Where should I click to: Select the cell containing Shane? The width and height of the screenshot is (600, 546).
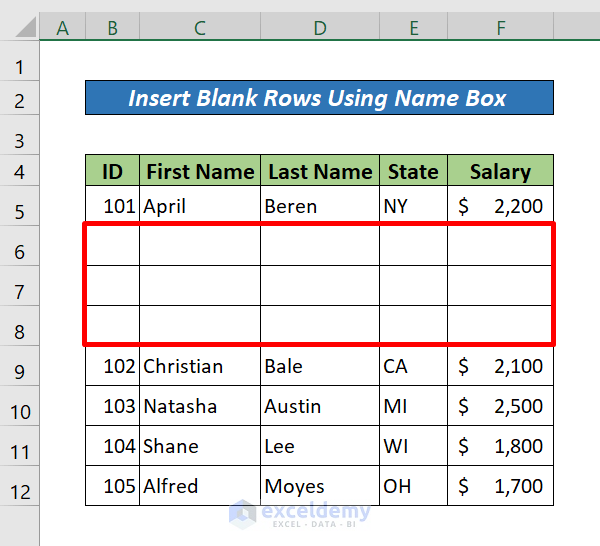click(x=200, y=446)
